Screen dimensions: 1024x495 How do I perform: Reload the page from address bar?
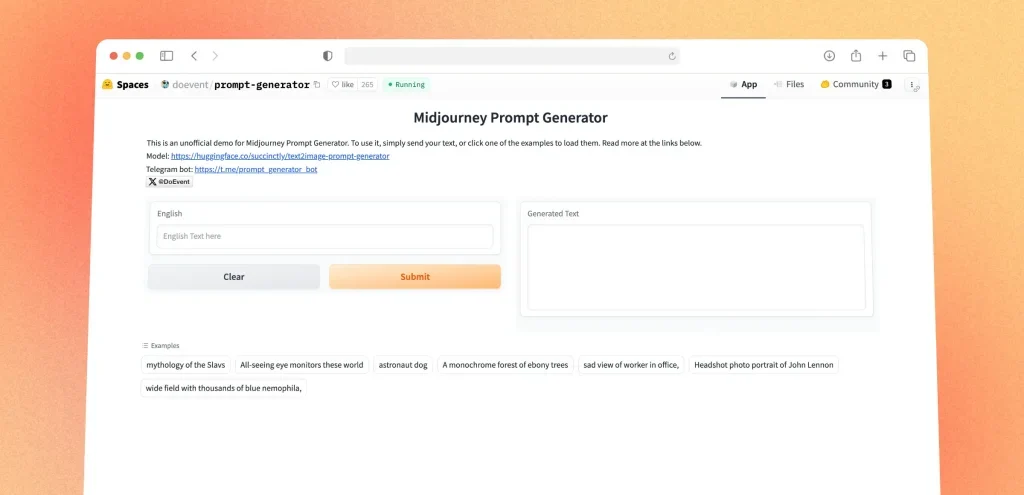click(x=672, y=56)
